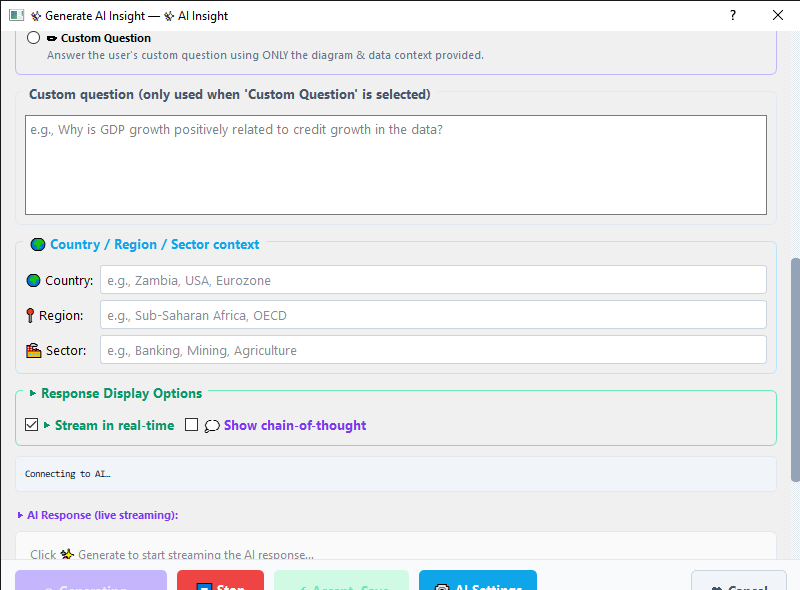
Task: Click the pencil icon beside Custom Question
Action: coord(52,38)
